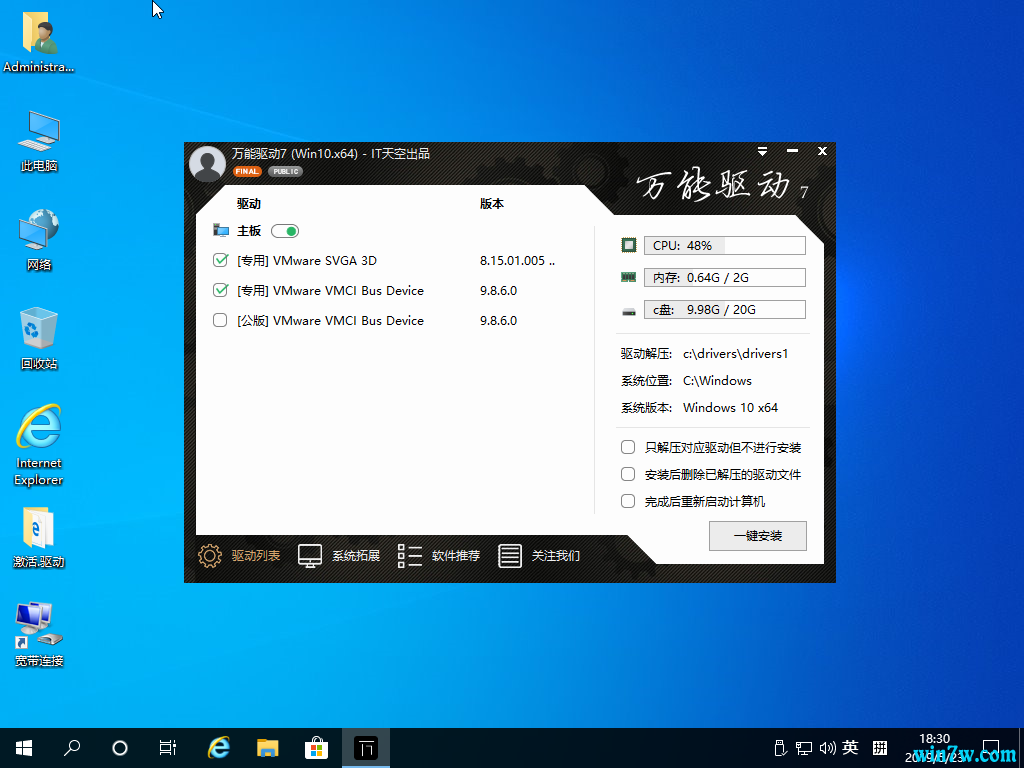Click the 驱动 column header
1024x768 pixels.
pyautogui.click(x=249, y=204)
